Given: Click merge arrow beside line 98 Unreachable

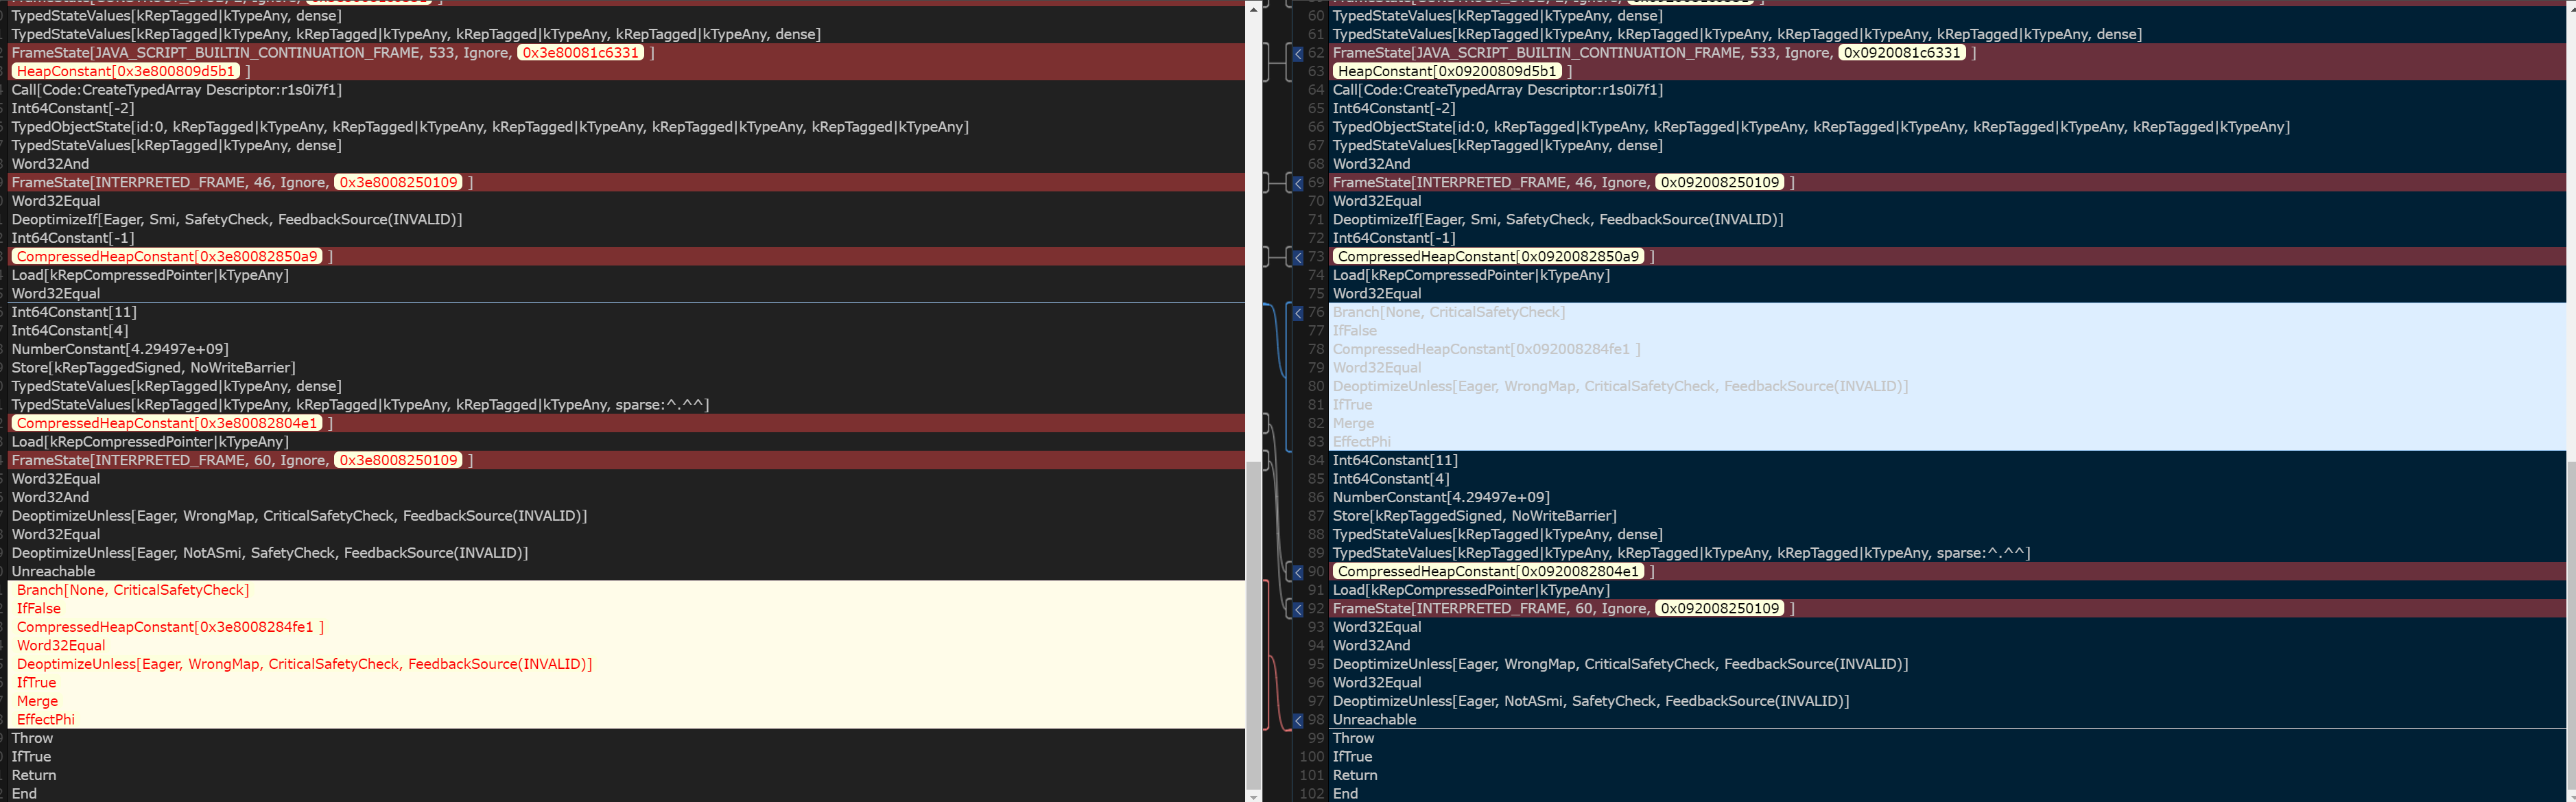Looking at the screenshot, I should 1298,720.
